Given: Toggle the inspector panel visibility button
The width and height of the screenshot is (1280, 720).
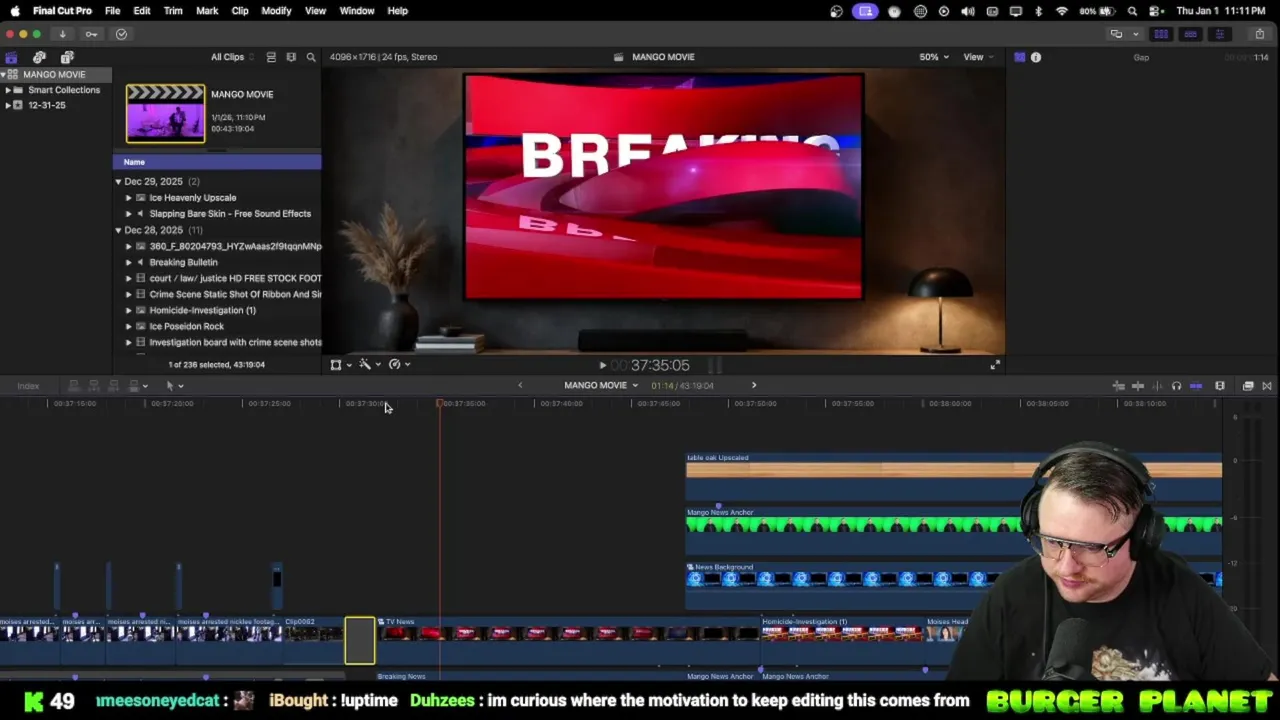Looking at the screenshot, I should point(1219,34).
